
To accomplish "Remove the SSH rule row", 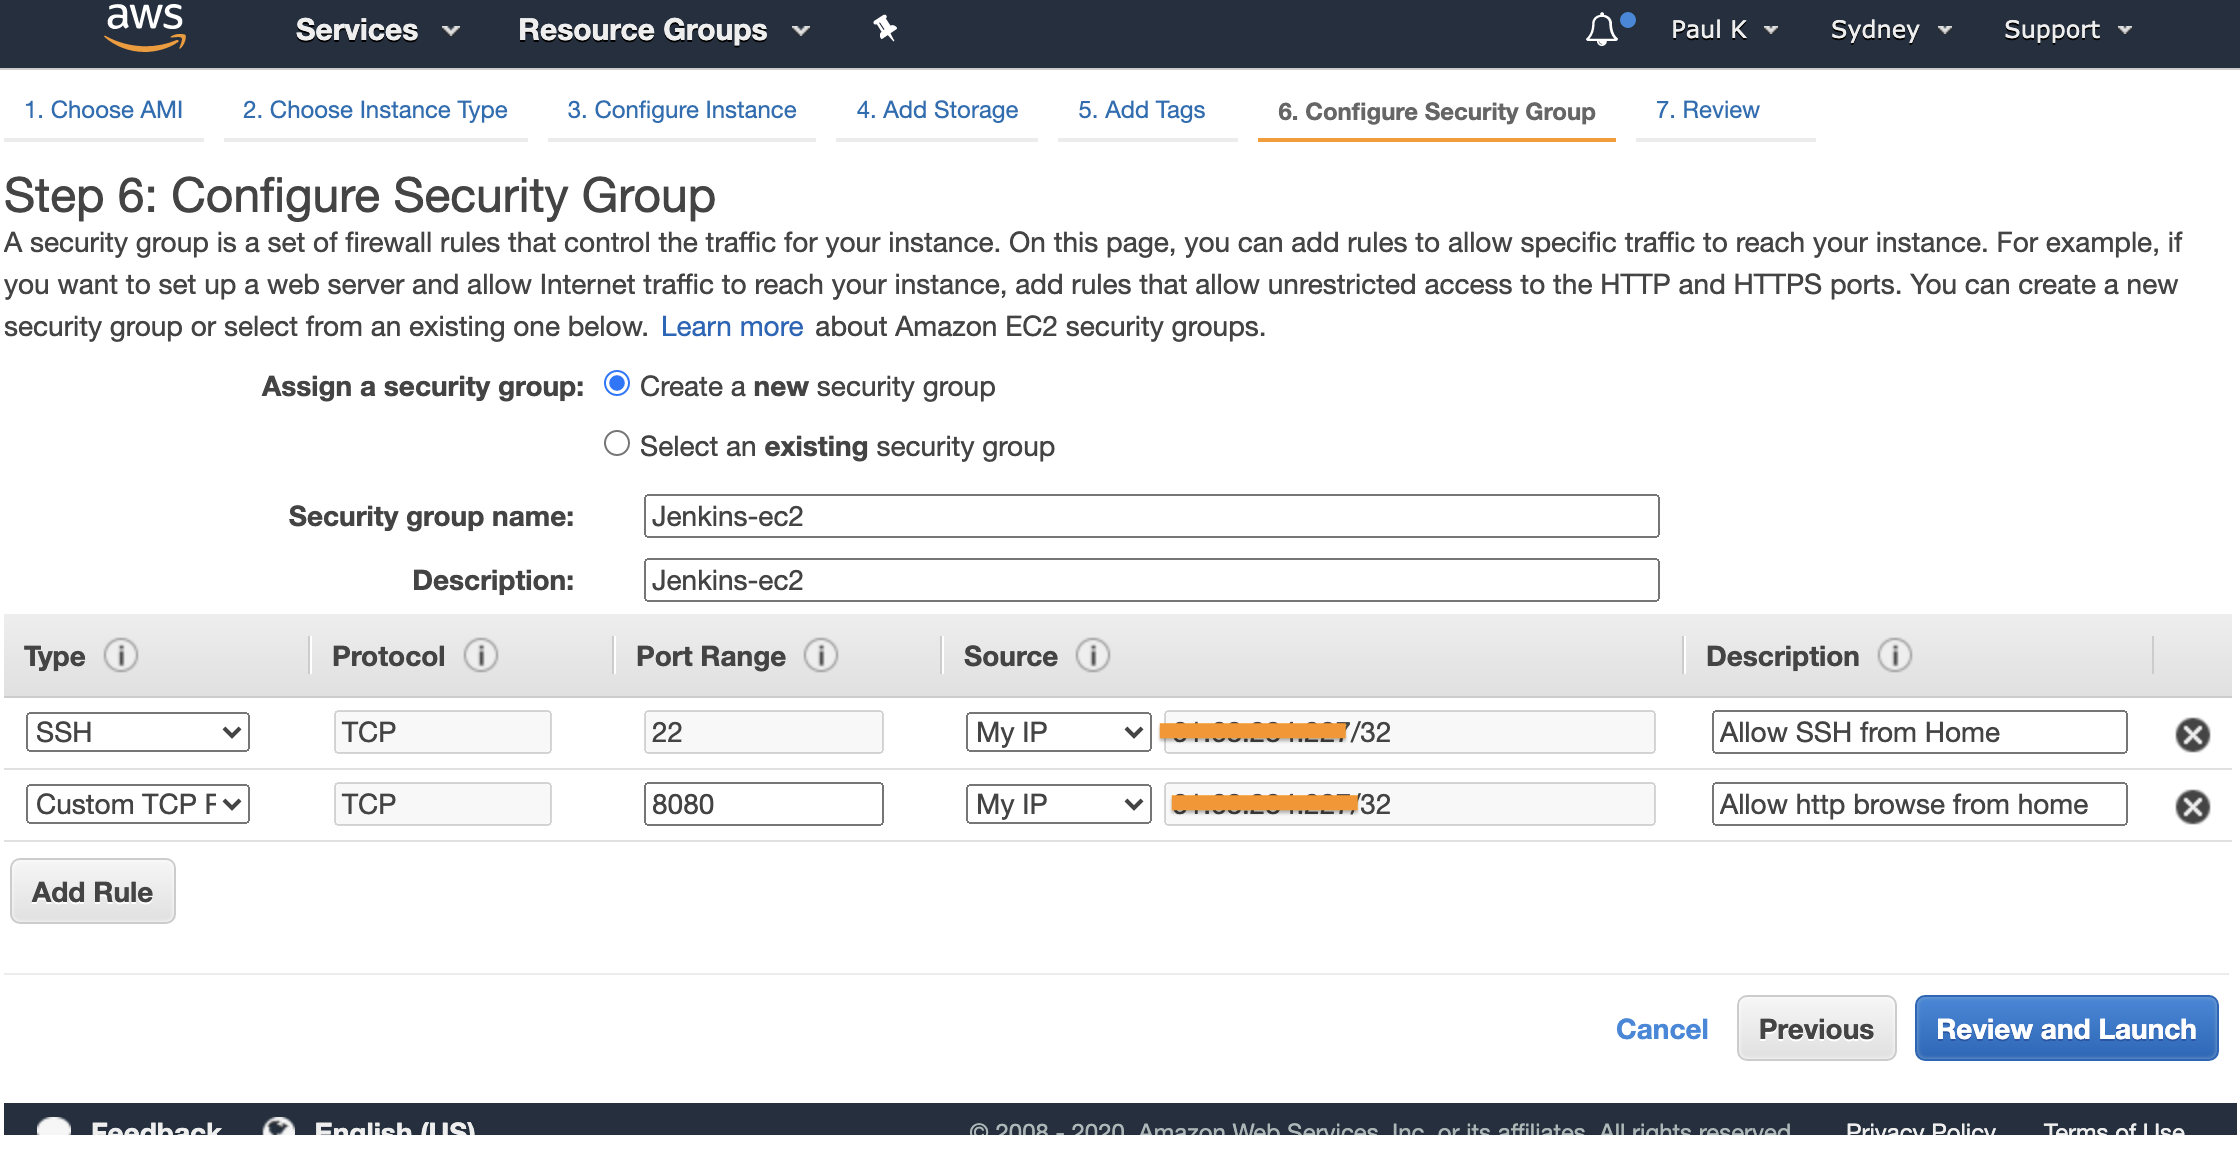I will (2193, 735).
